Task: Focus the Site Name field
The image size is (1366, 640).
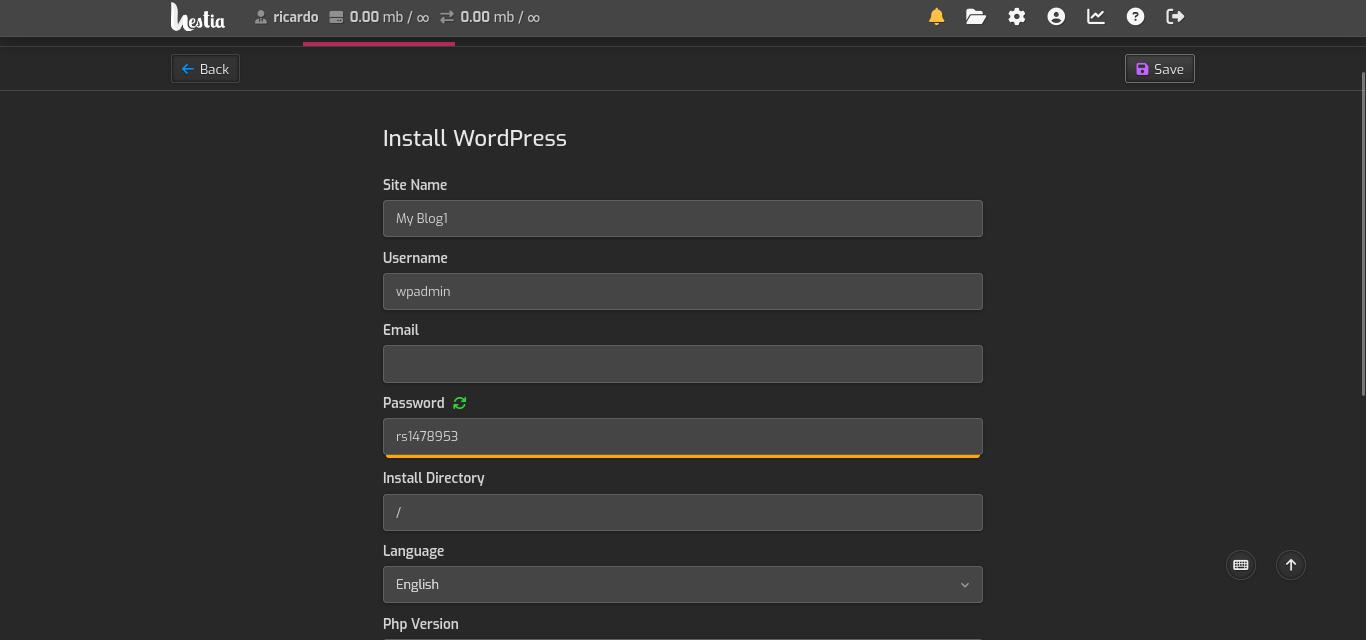Action: point(683,219)
